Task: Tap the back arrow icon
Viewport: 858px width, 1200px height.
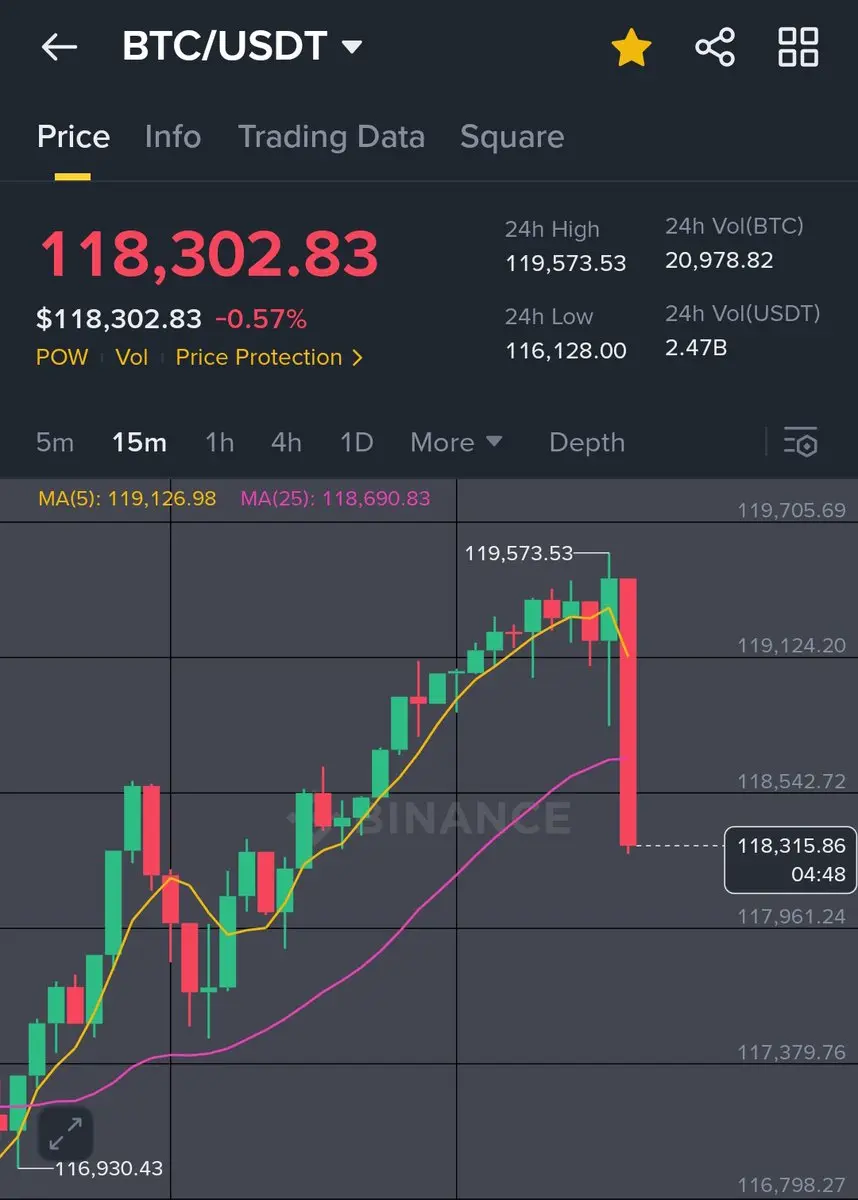Action: point(59,47)
